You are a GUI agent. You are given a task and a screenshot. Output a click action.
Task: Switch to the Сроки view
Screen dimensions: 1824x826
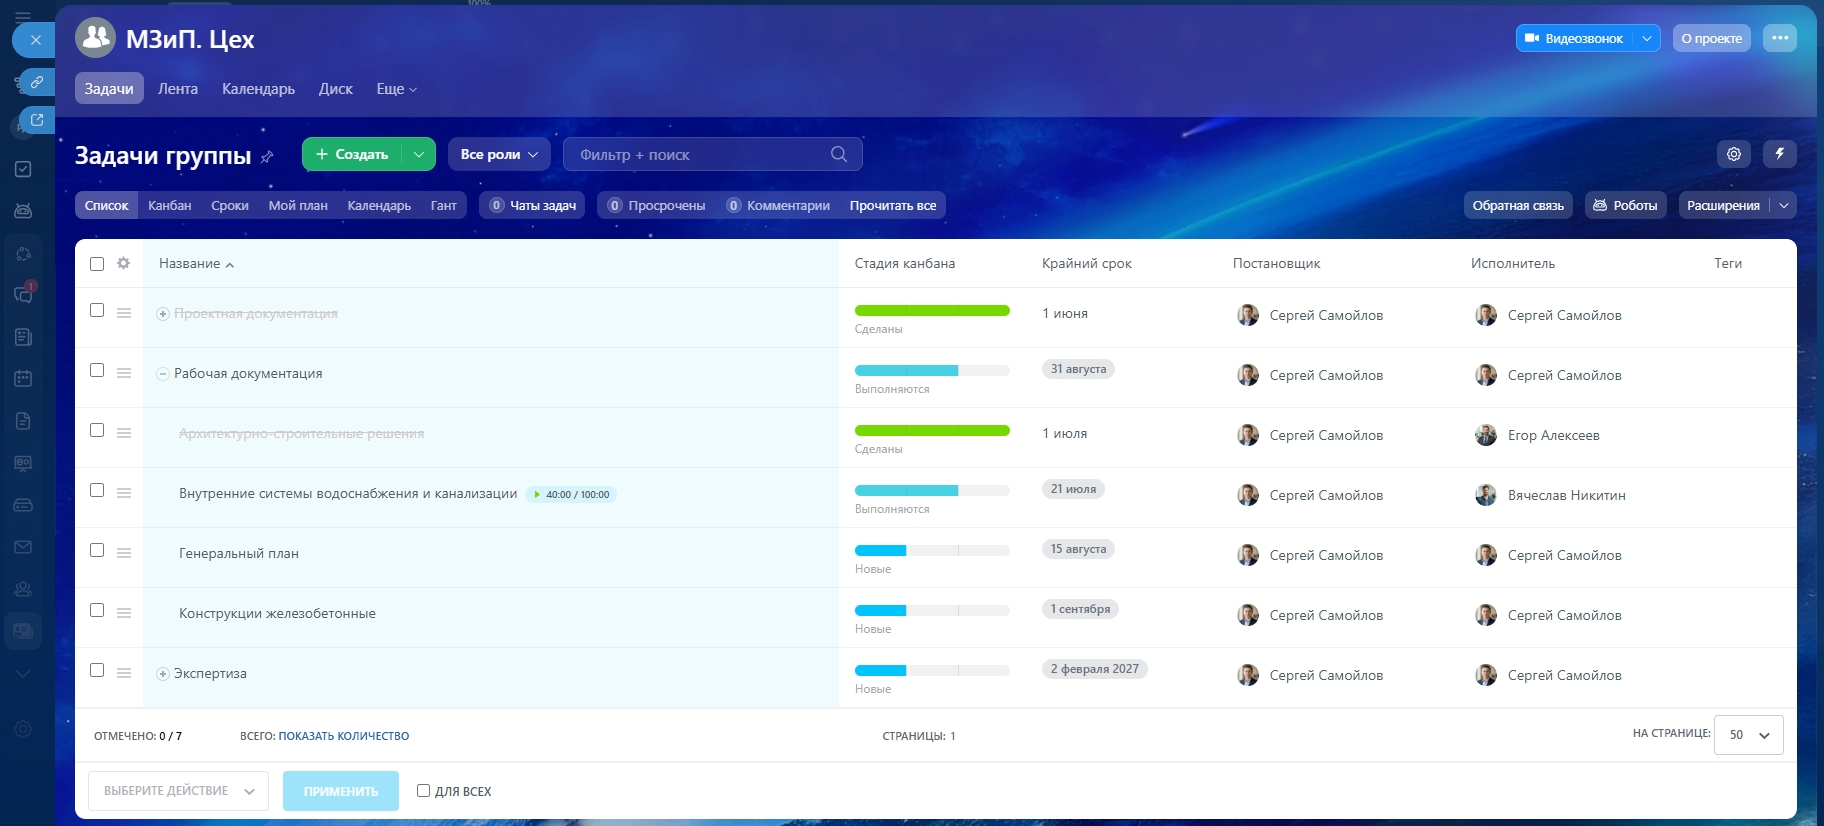pyautogui.click(x=230, y=205)
